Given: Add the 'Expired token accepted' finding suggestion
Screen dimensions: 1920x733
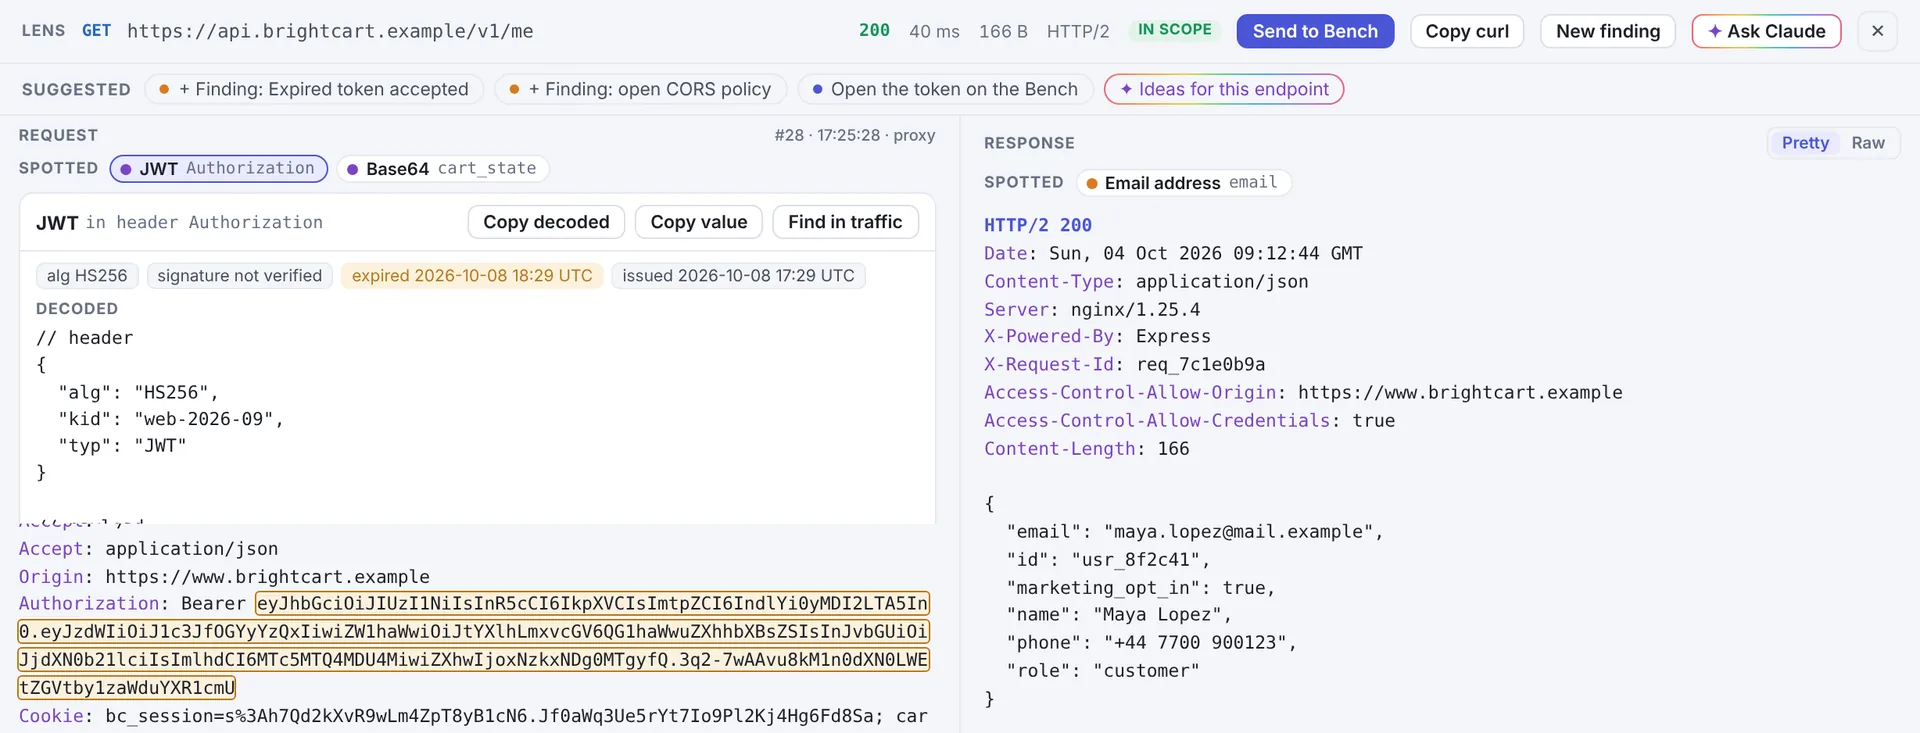Looking at the screenshot, I should pyautogui.click(x=314, y=89).
